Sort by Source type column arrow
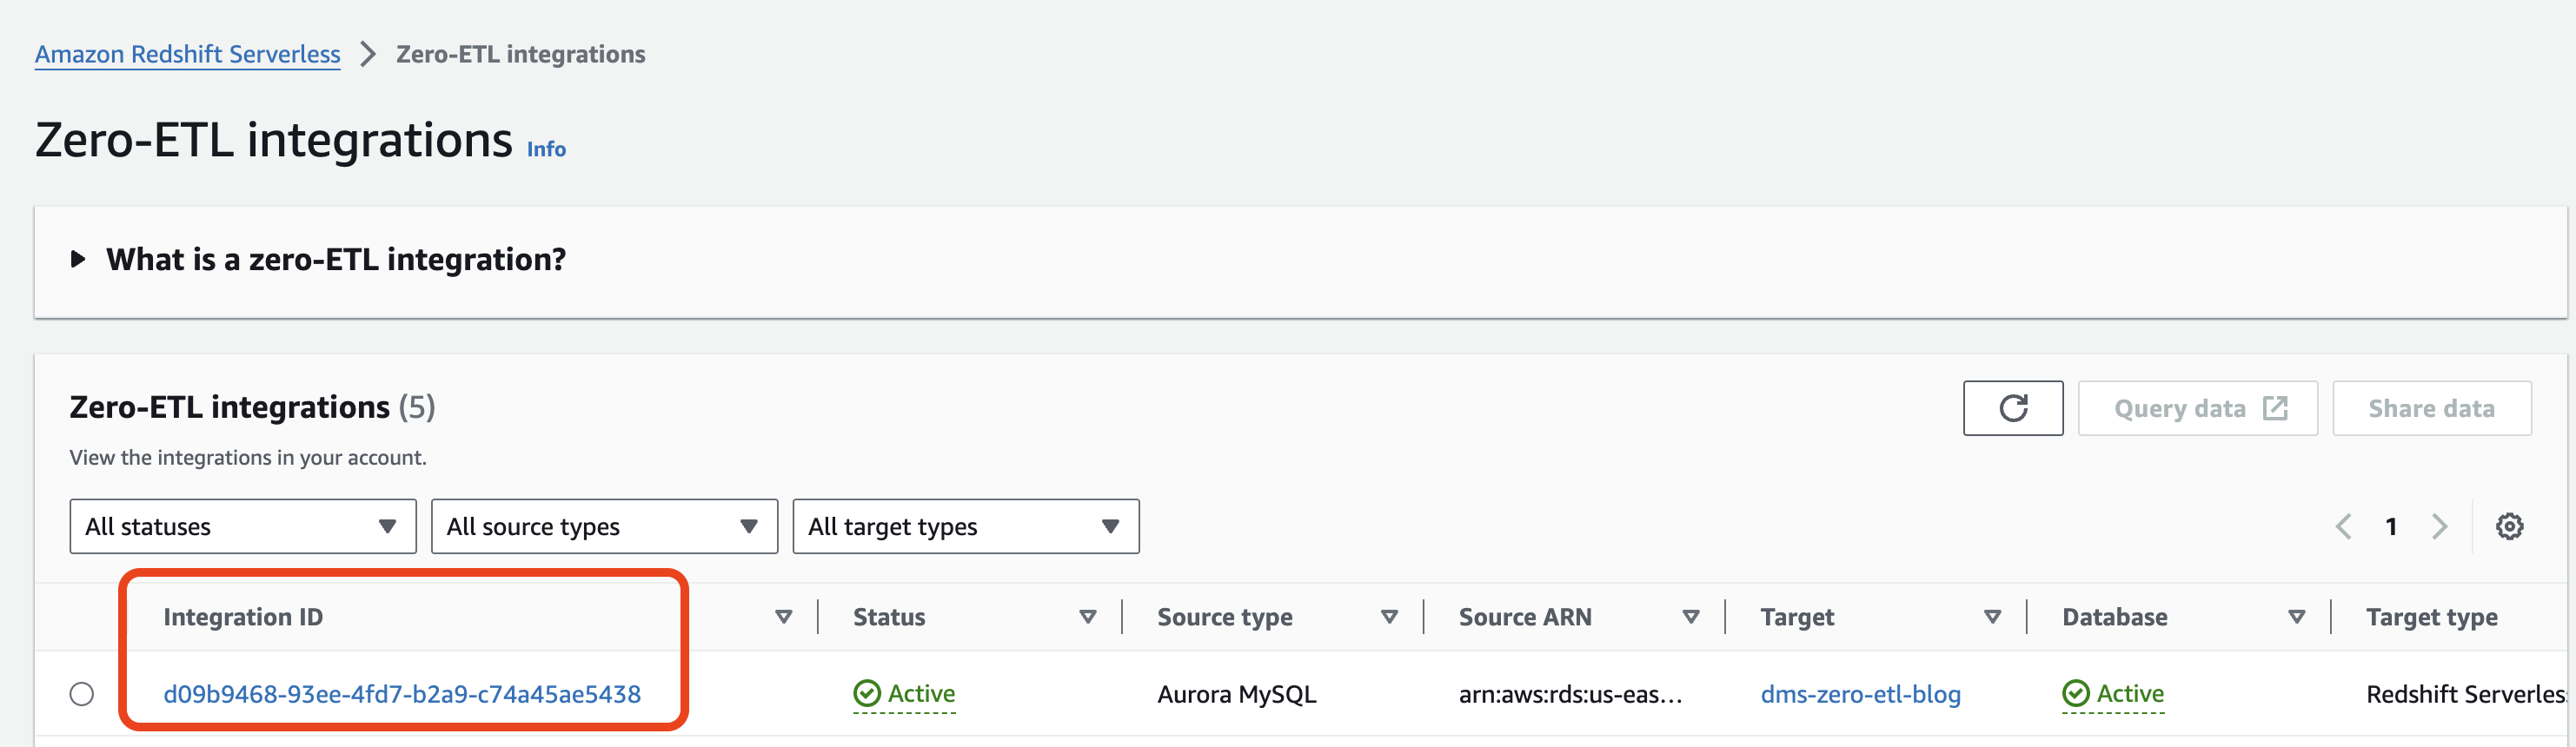 pyautogui.click(x=1389, y=617)
